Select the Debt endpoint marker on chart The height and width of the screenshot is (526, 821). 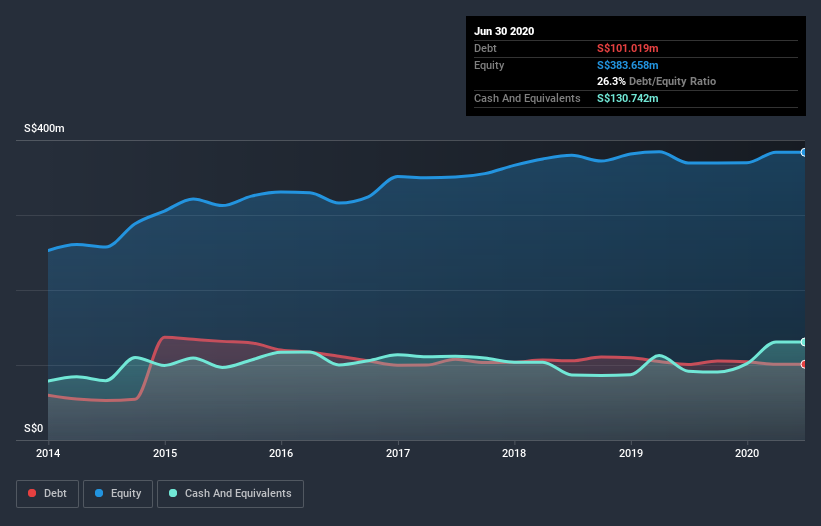point(804,364)
